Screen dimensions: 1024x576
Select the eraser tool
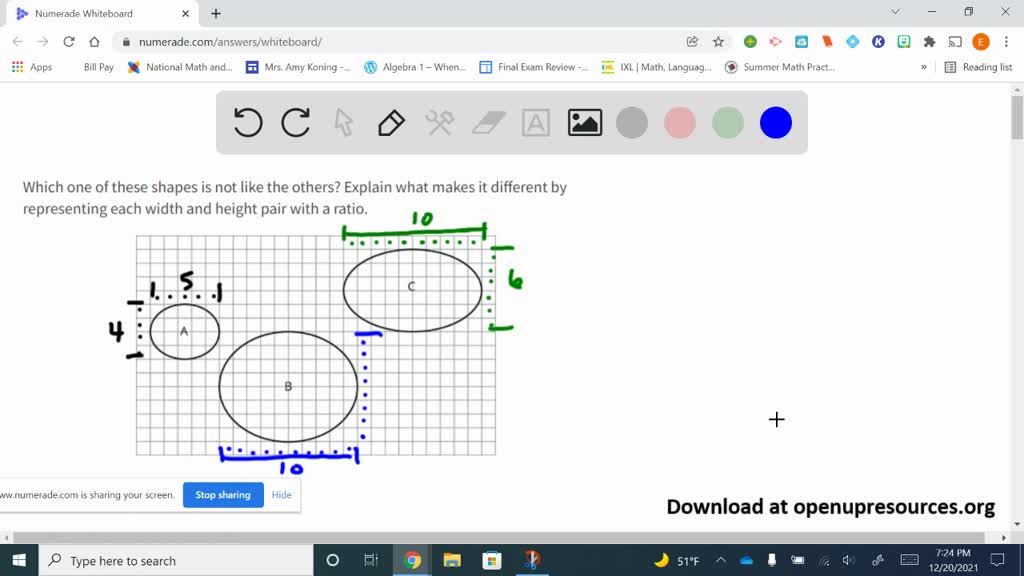pyautogui.click(x=487, y=122)
